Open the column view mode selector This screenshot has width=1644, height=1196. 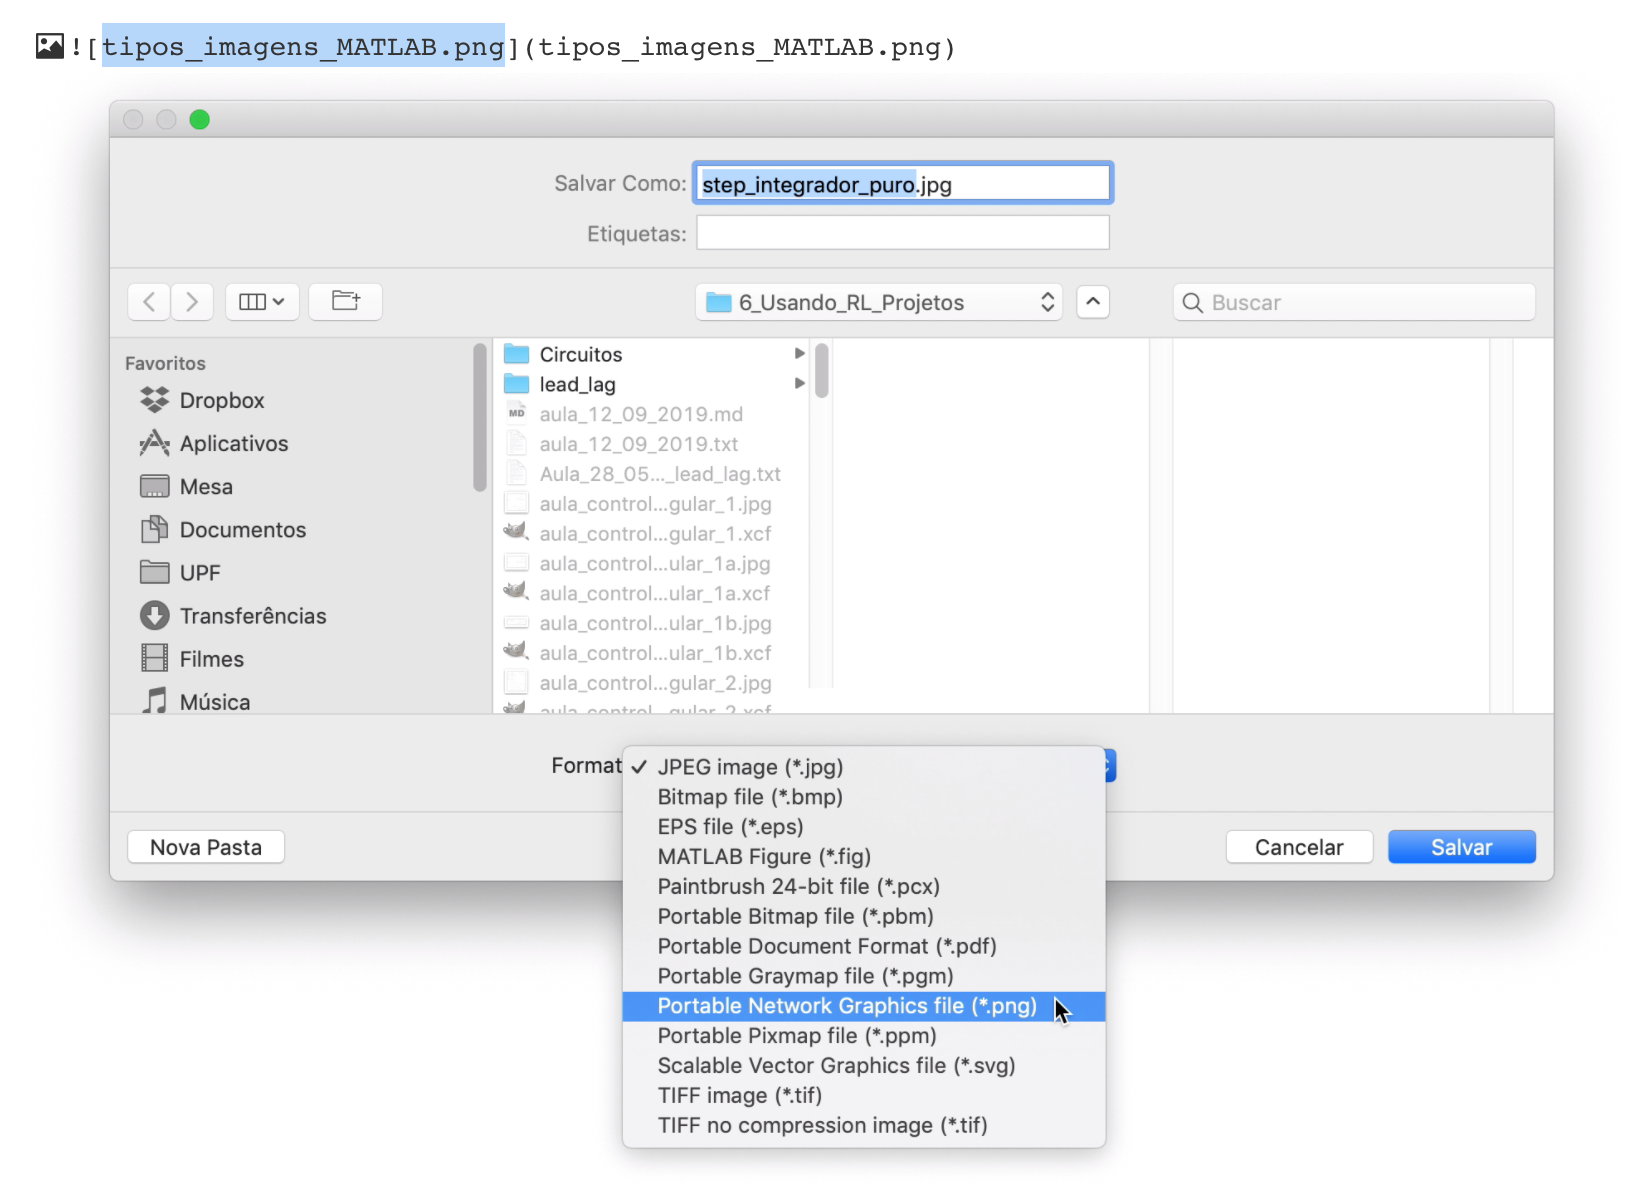tap(262, 301)
